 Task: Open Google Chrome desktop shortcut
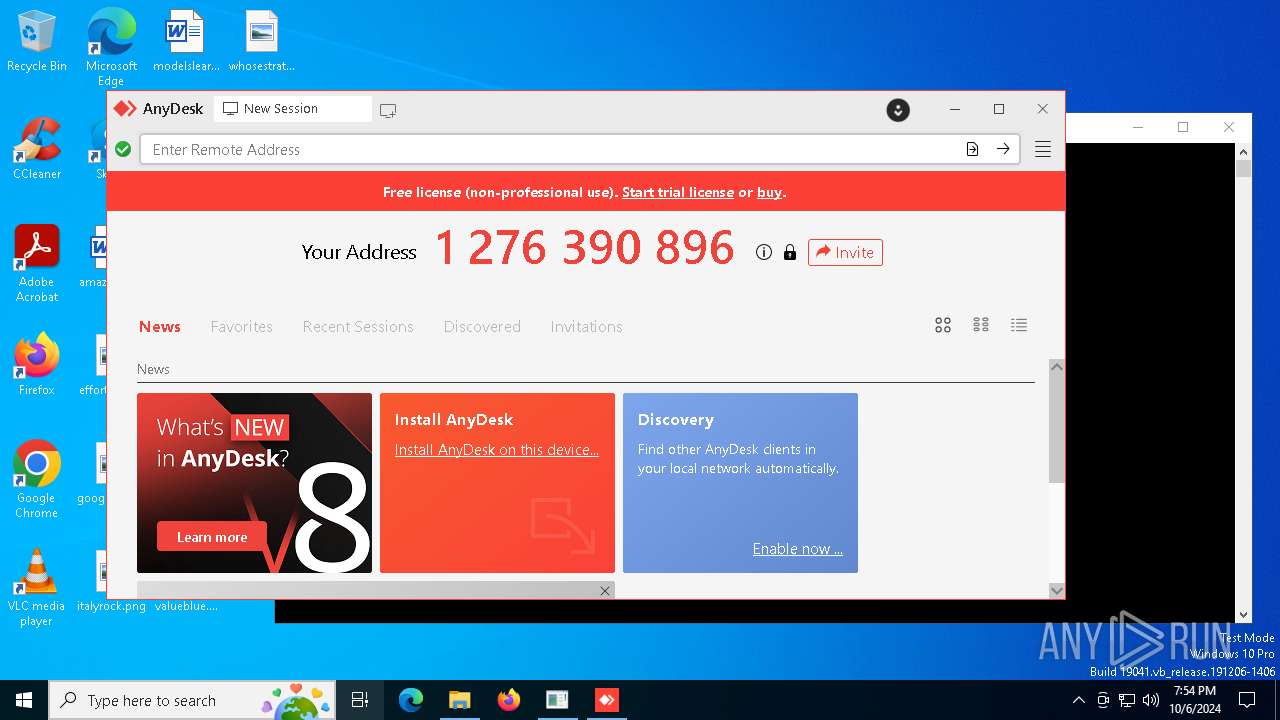click(37, 479)
